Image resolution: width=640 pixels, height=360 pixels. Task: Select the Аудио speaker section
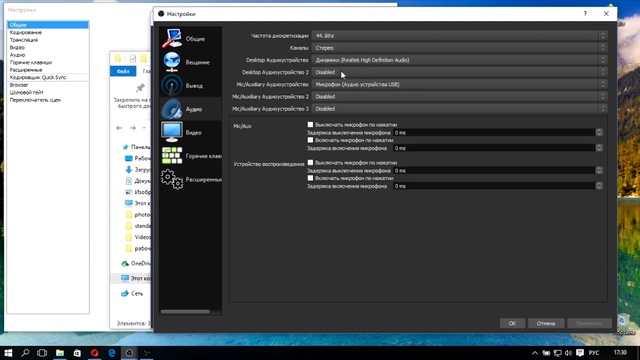[172, 109]
